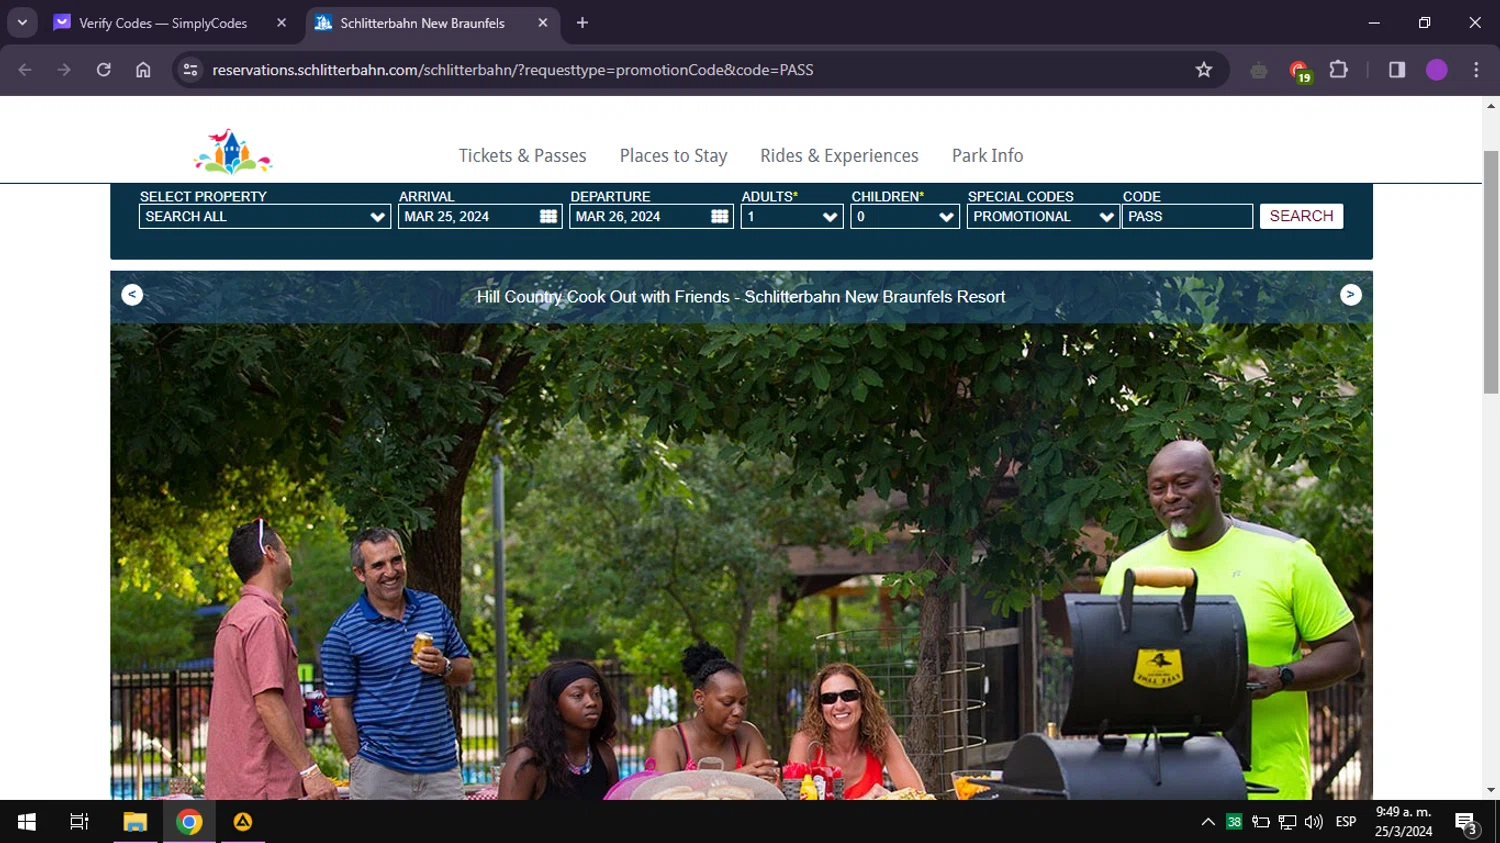The width and height of the screenshot is (1500, 843).
Task: View site information icon in address bar
Action: [190, 70]
